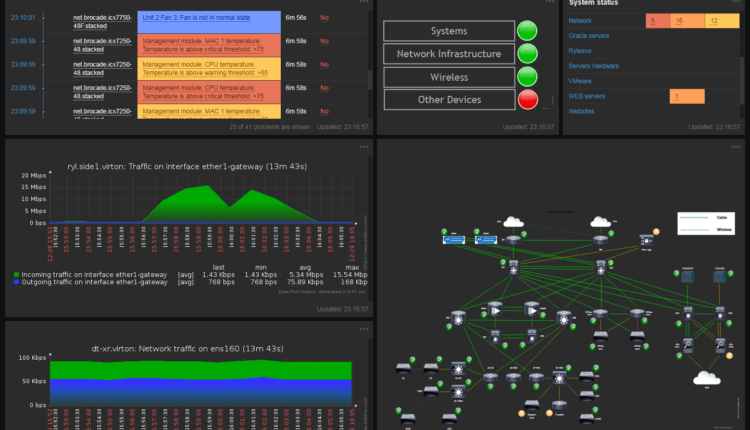750x430 pixels.
Task: Open the ether1-gateway graph widget menu dots
Action: (364, 147)
